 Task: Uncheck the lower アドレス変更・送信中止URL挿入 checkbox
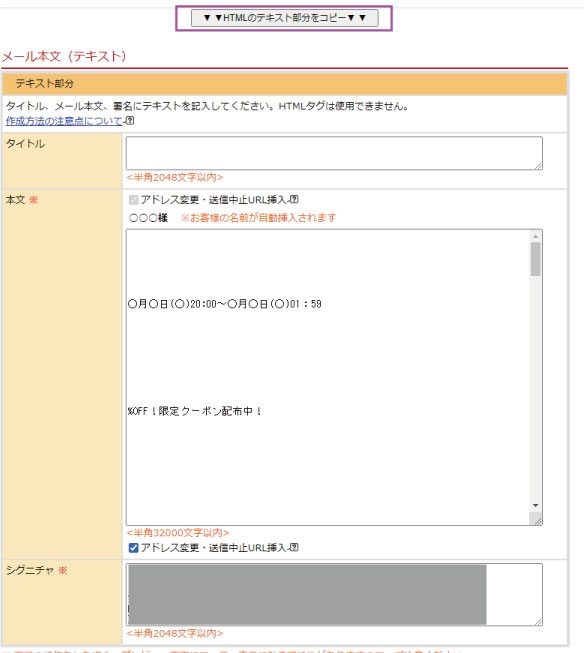pyautogui.click(x=133, y=548)
